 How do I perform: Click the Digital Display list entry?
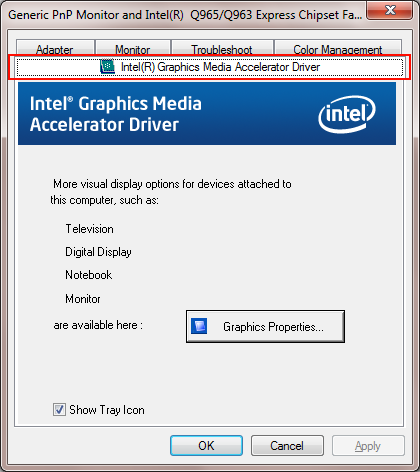click(98, 252)
